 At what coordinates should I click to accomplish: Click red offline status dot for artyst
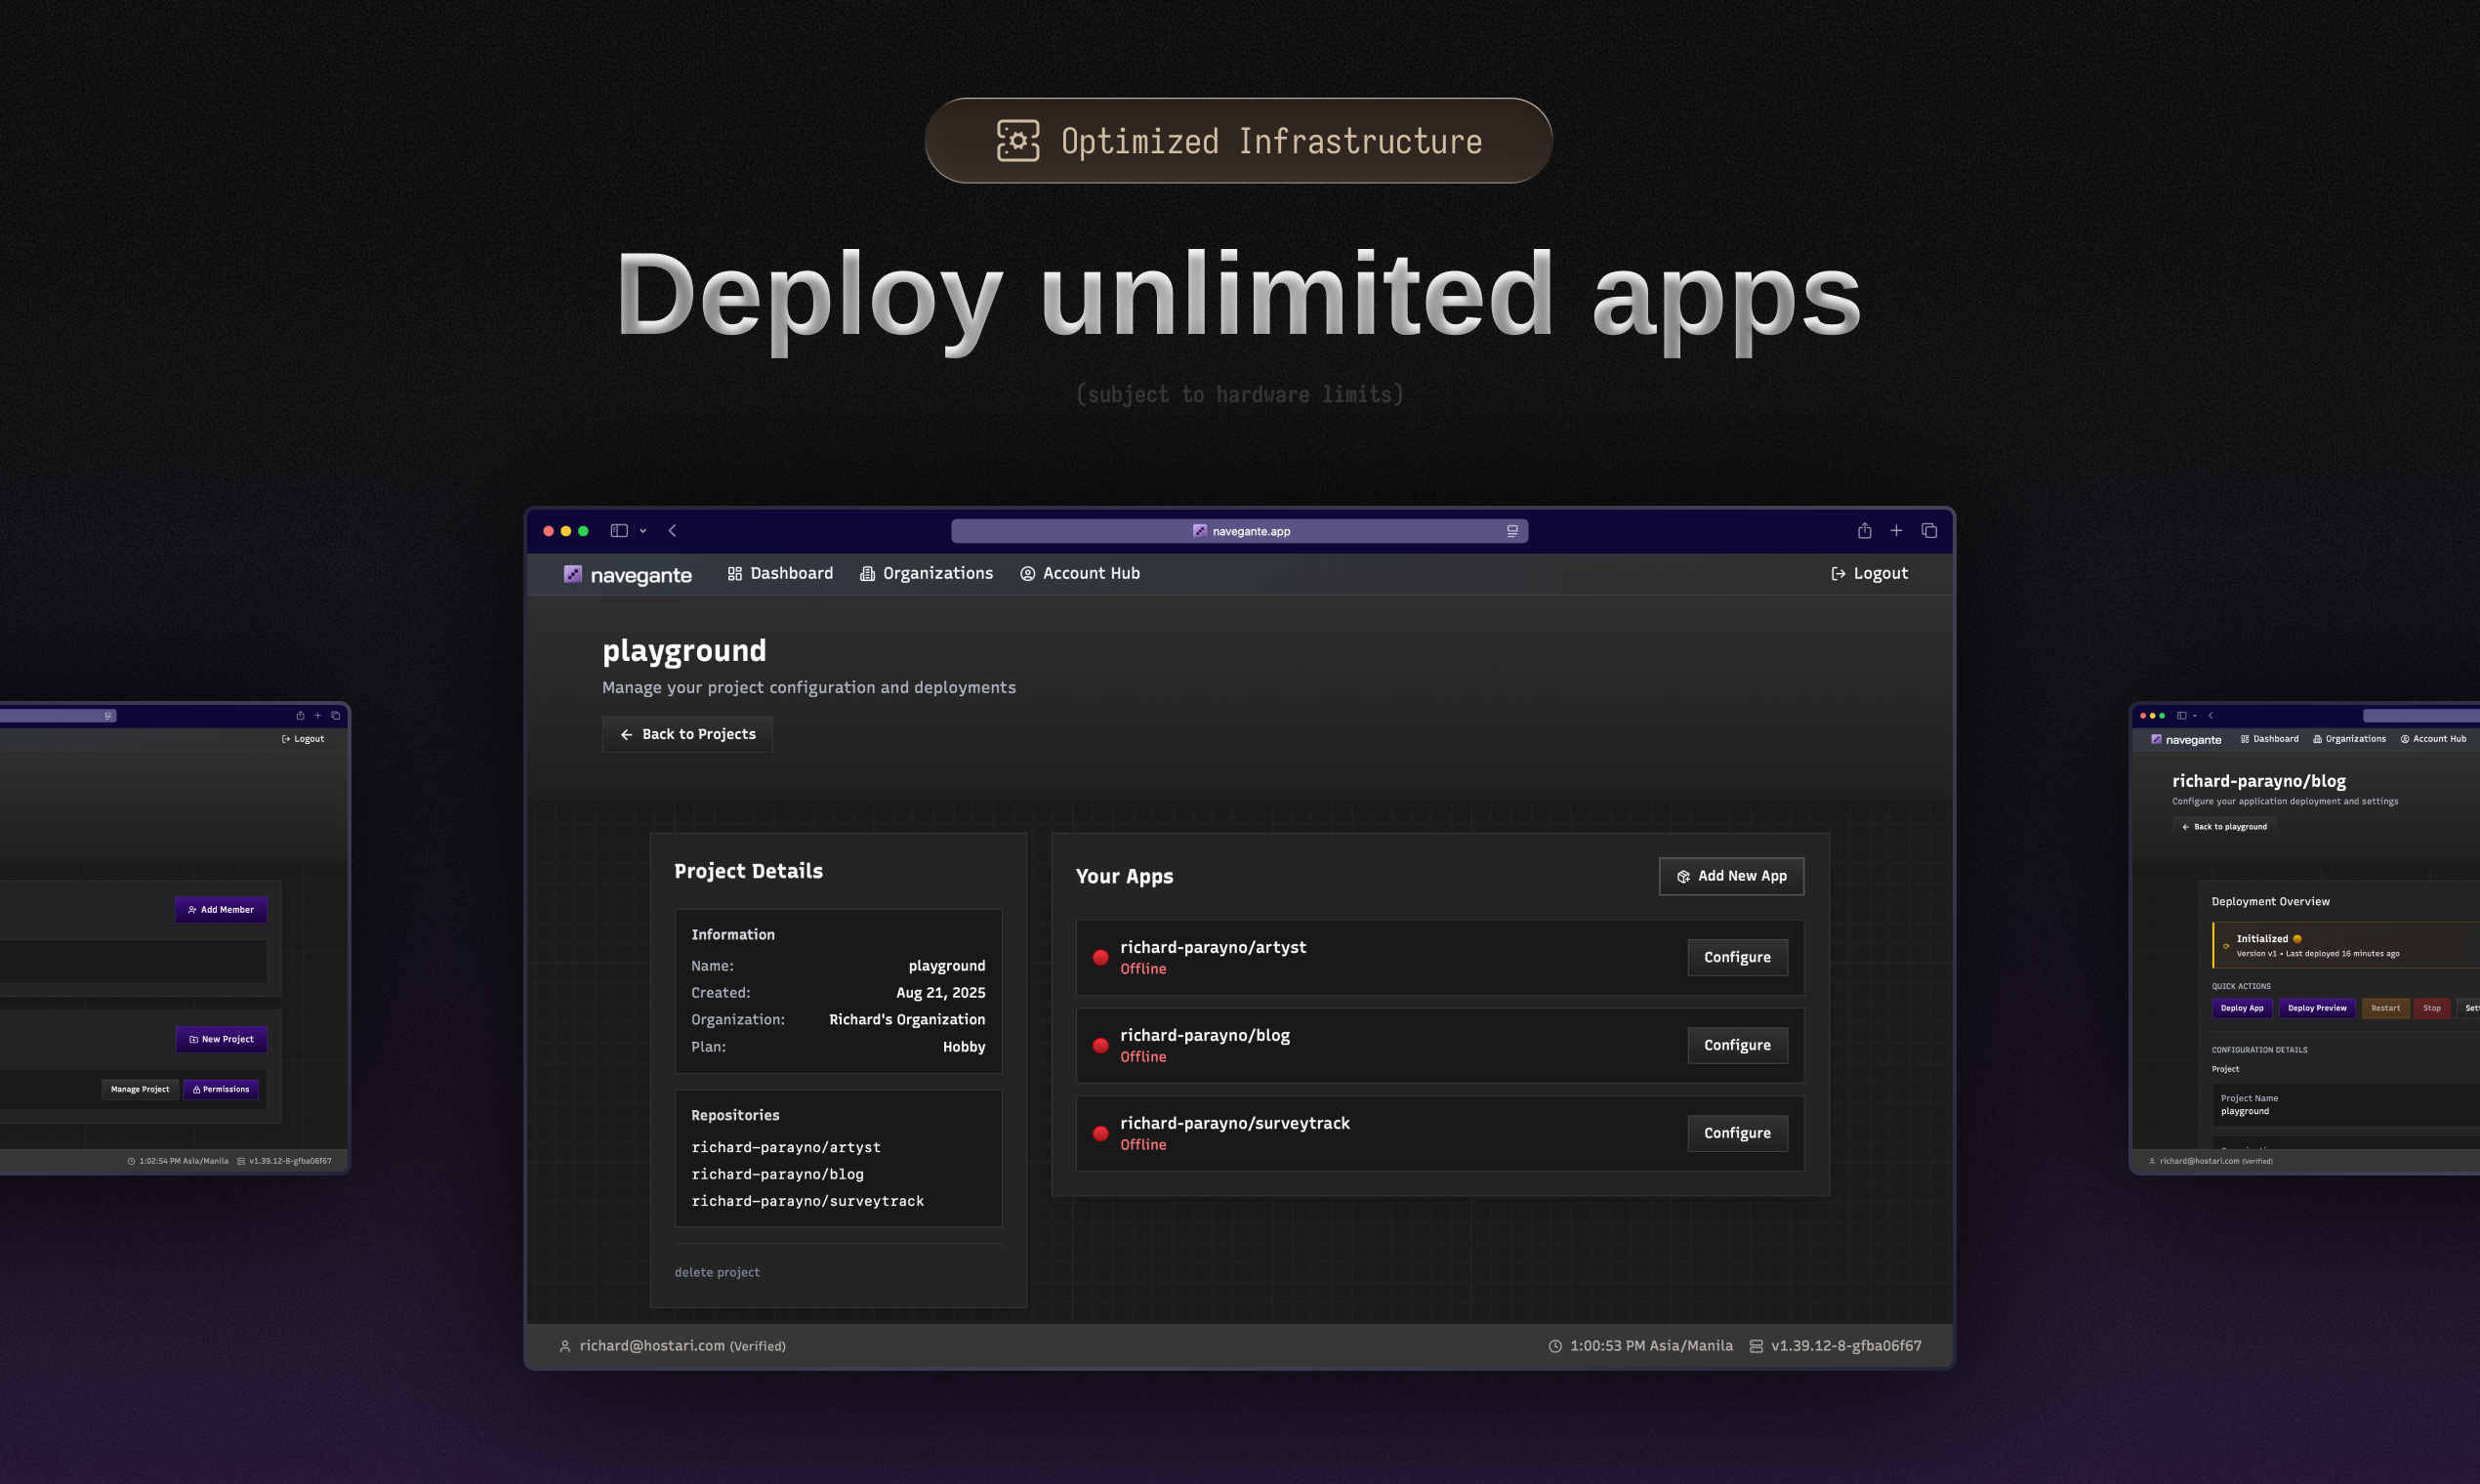pyautogui.click(x=1100, y=958)
